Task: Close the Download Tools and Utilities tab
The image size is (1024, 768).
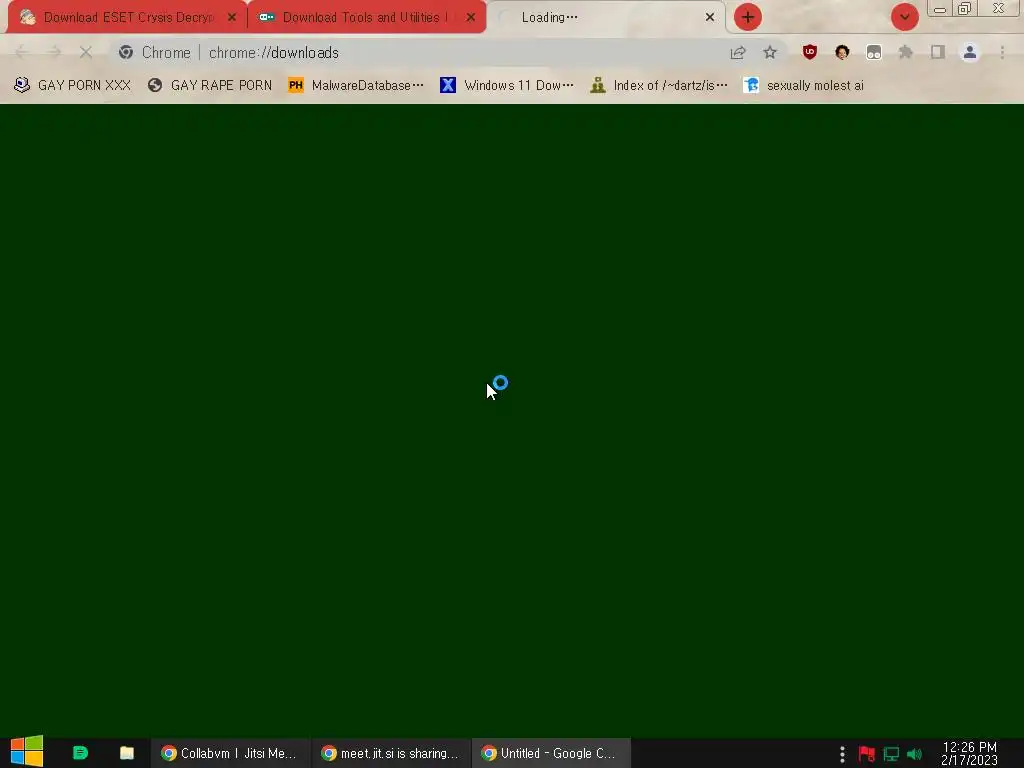Action: coord(471,18)
